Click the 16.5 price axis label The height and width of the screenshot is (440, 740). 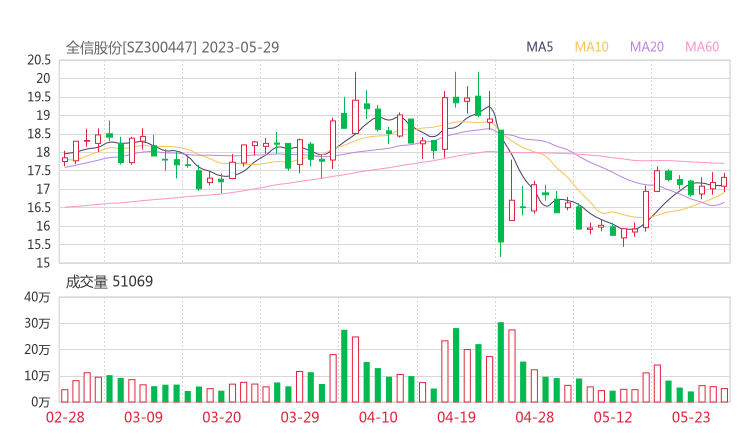coord(39,208)
